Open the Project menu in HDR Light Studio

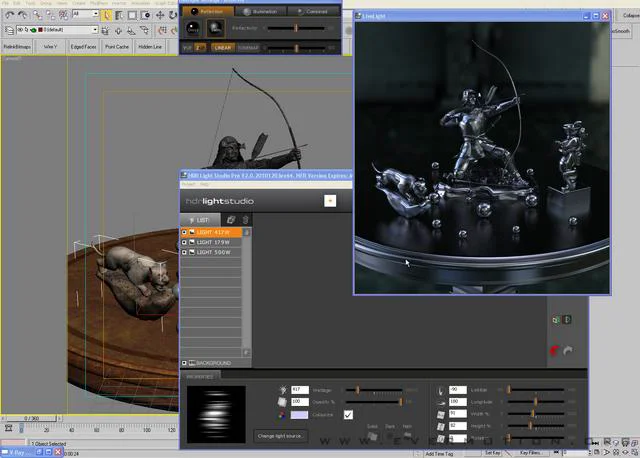[x=189, y=184]
